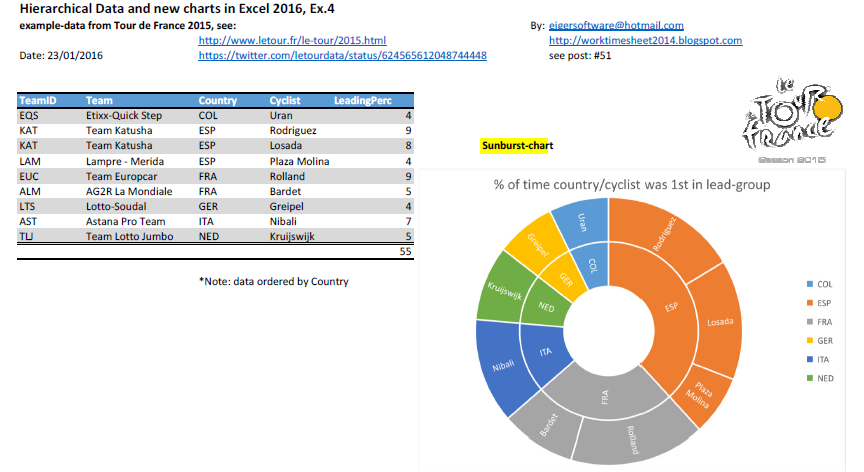Screen dimensions: 864x472
Task: Click the AG2R La Mondiale cell
Action: pos(129,191)
